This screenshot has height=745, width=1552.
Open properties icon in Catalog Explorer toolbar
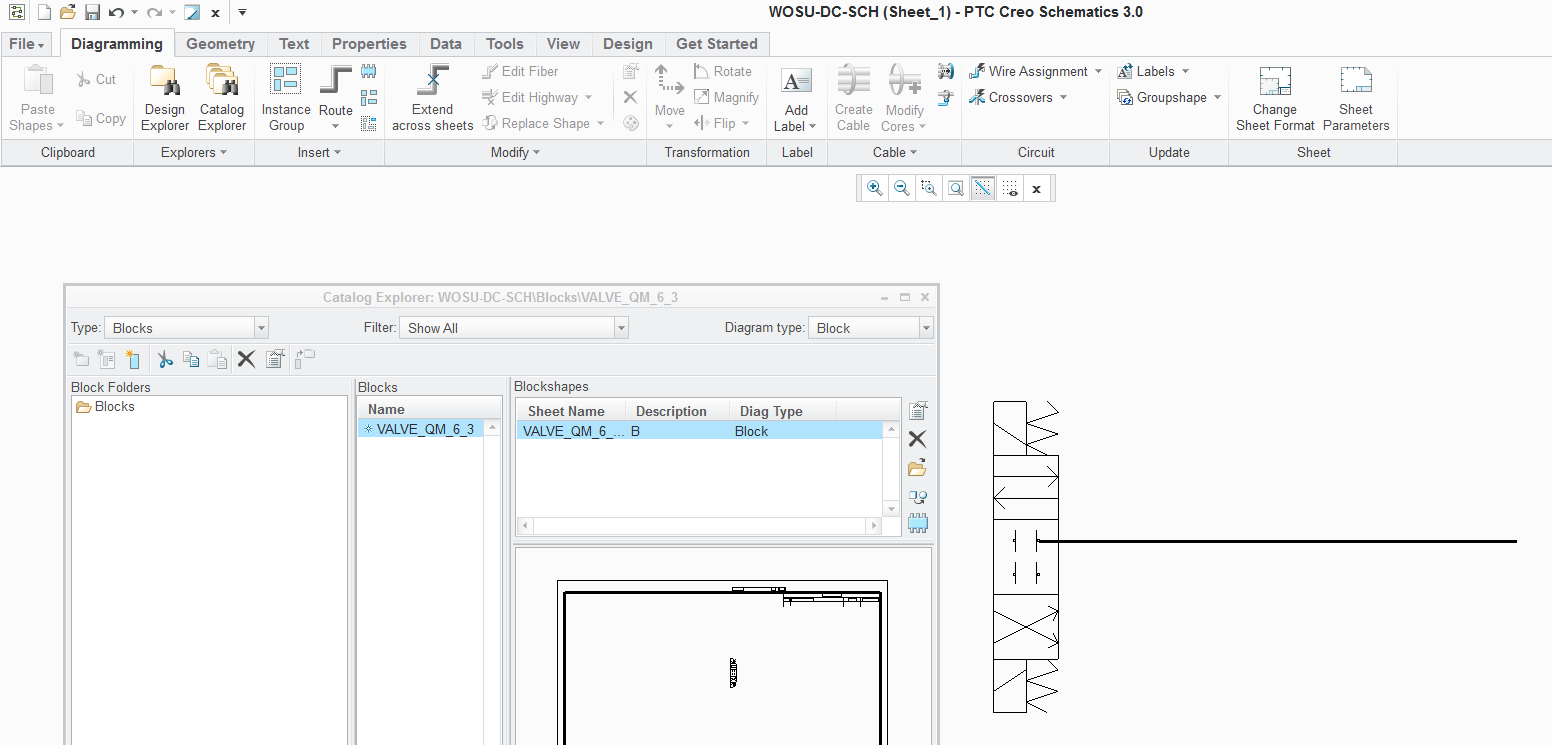(x=276, y=360)
